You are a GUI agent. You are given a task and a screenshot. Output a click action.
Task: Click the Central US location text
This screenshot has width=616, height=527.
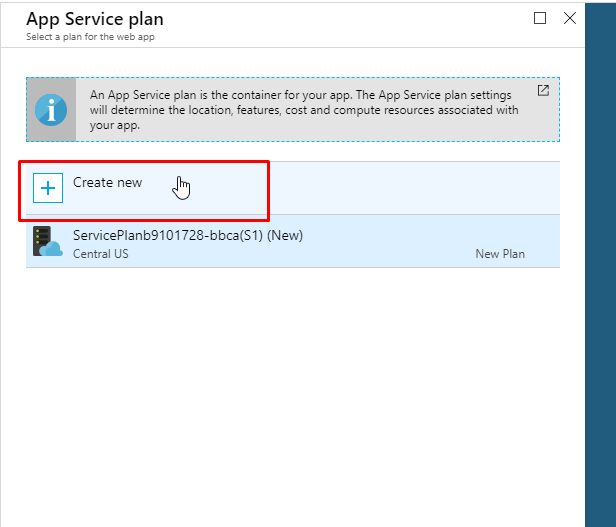101,254
